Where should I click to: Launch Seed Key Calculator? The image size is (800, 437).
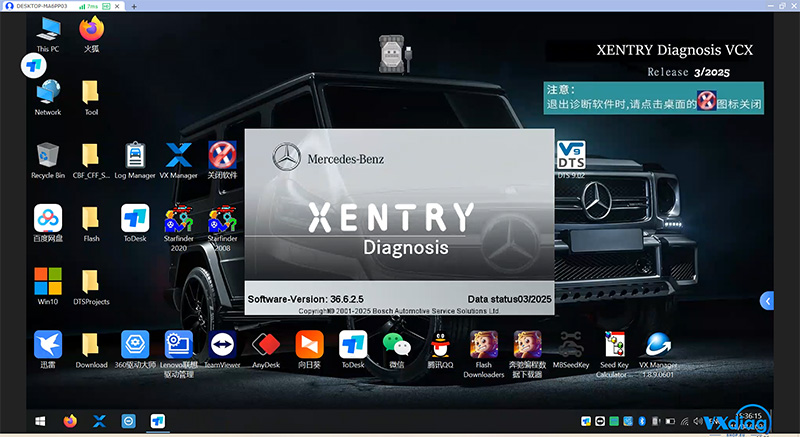tap(614, 354)
